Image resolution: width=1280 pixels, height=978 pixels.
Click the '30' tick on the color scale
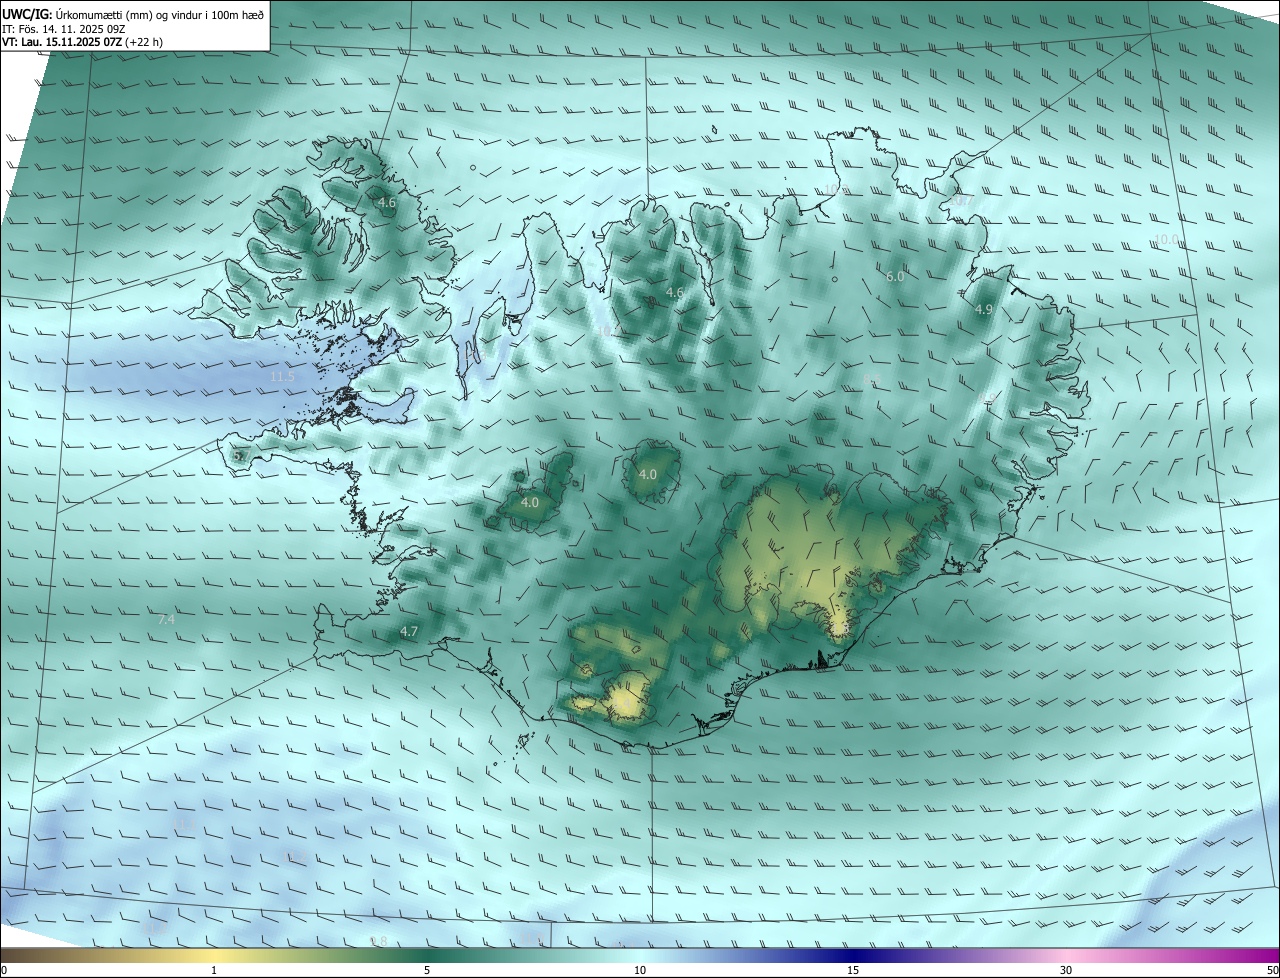point(1066,971)
